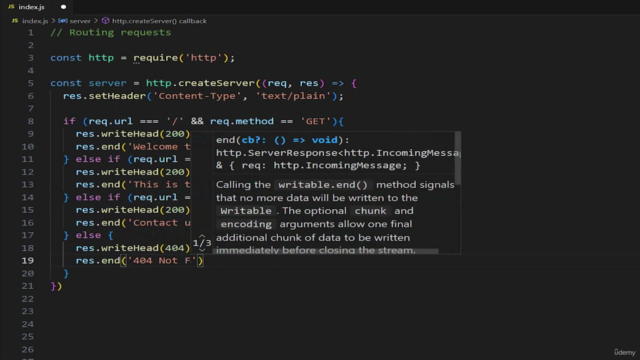Open the server breadcrumb item
Viewport: 640px width, 360px height.
click(x=80, y=21)
